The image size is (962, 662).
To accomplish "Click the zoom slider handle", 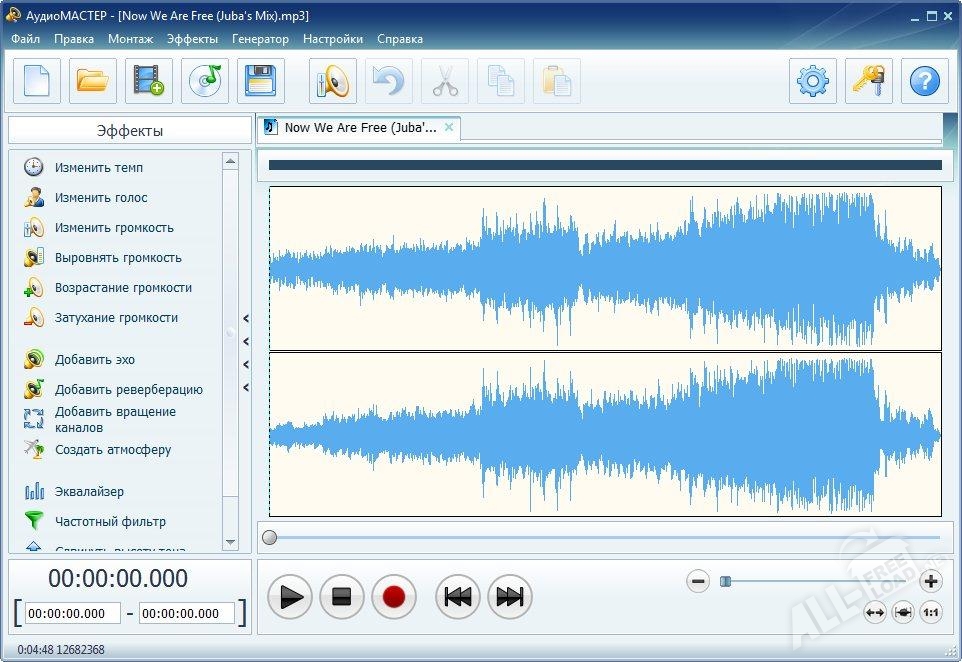I will click(x=726, y=581).
